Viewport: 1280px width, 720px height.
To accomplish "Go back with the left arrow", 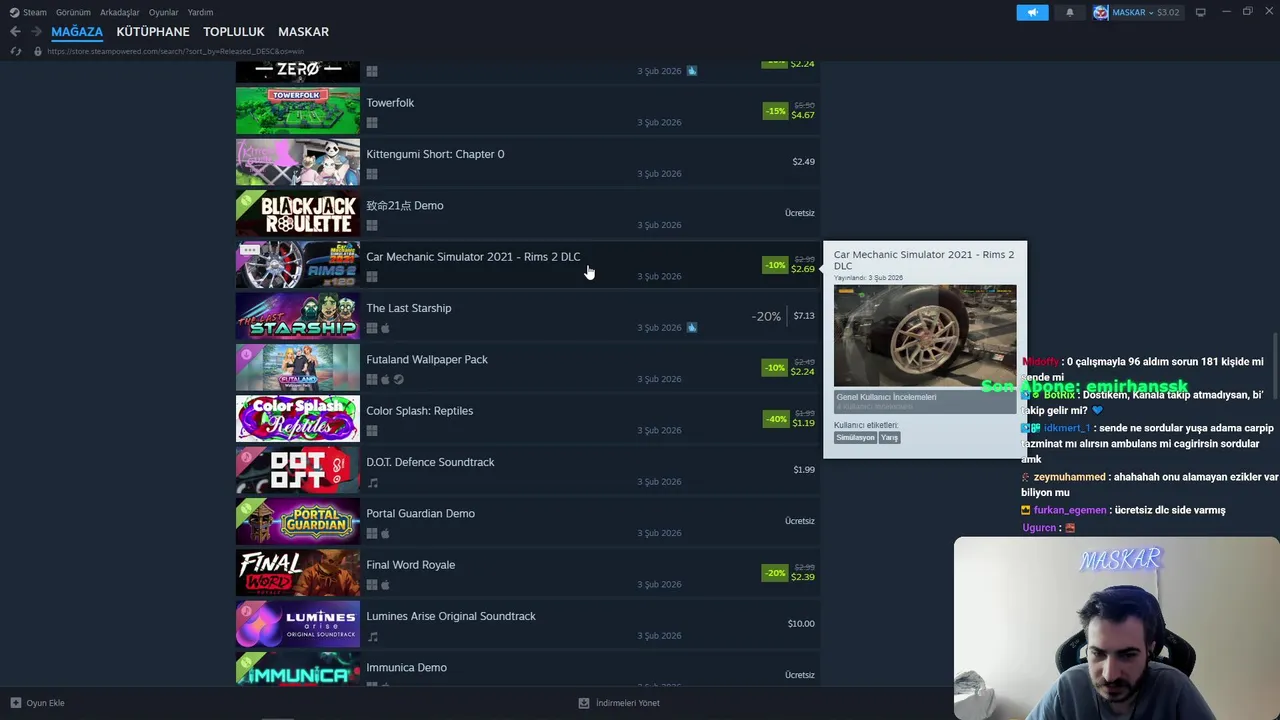I will pyautogui.click(x=15, y=31).
